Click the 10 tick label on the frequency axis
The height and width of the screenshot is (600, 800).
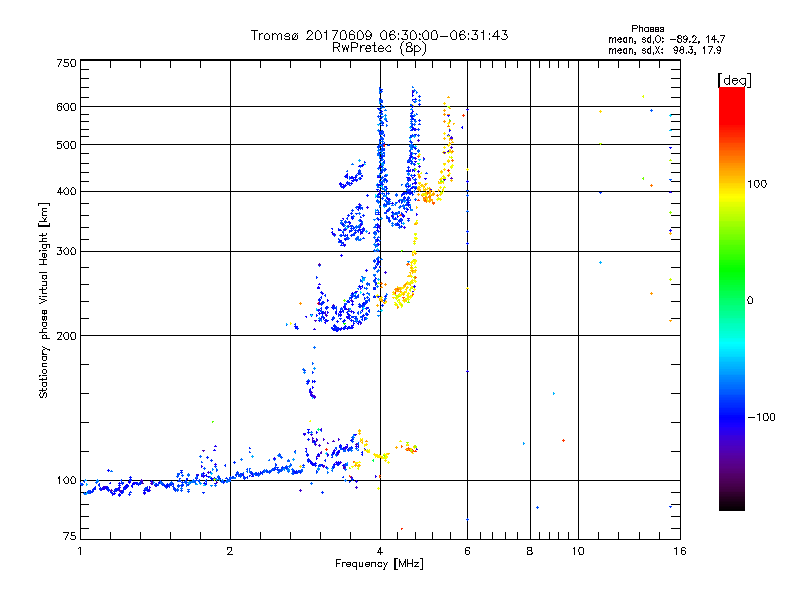coord(577,552)
